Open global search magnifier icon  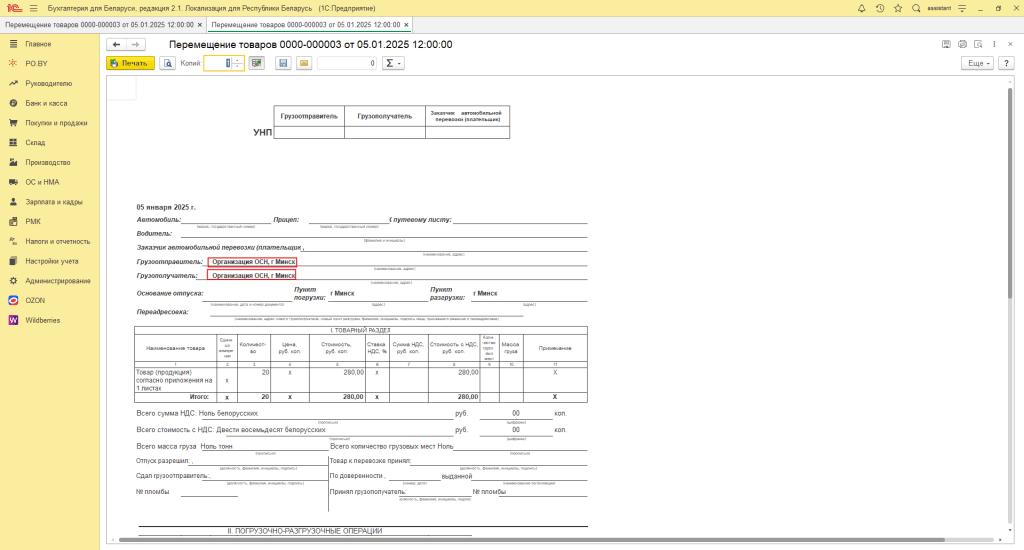pos(916,8)
